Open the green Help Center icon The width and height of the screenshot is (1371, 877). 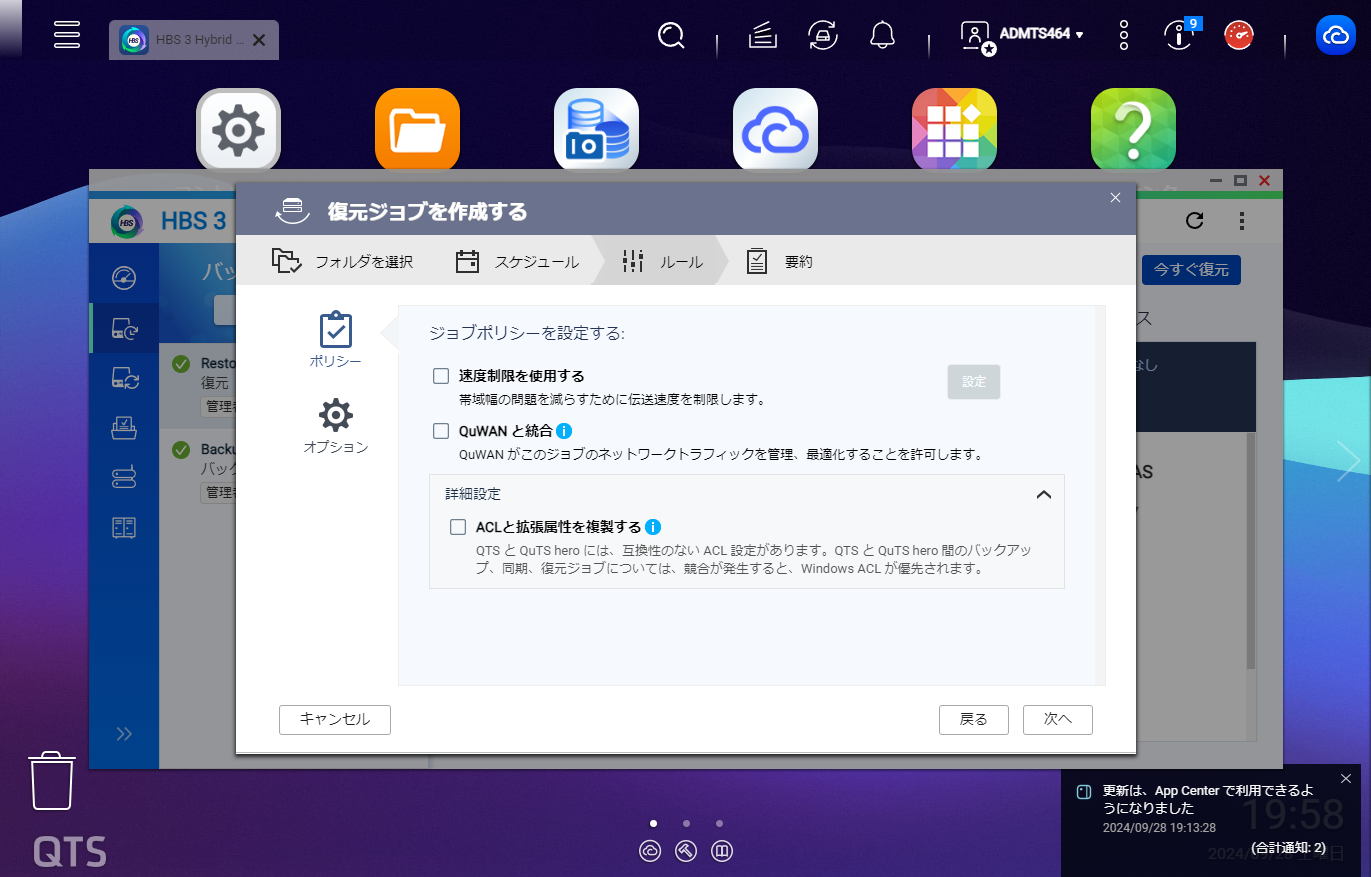pyautogui.click(x=1133, y=130)
